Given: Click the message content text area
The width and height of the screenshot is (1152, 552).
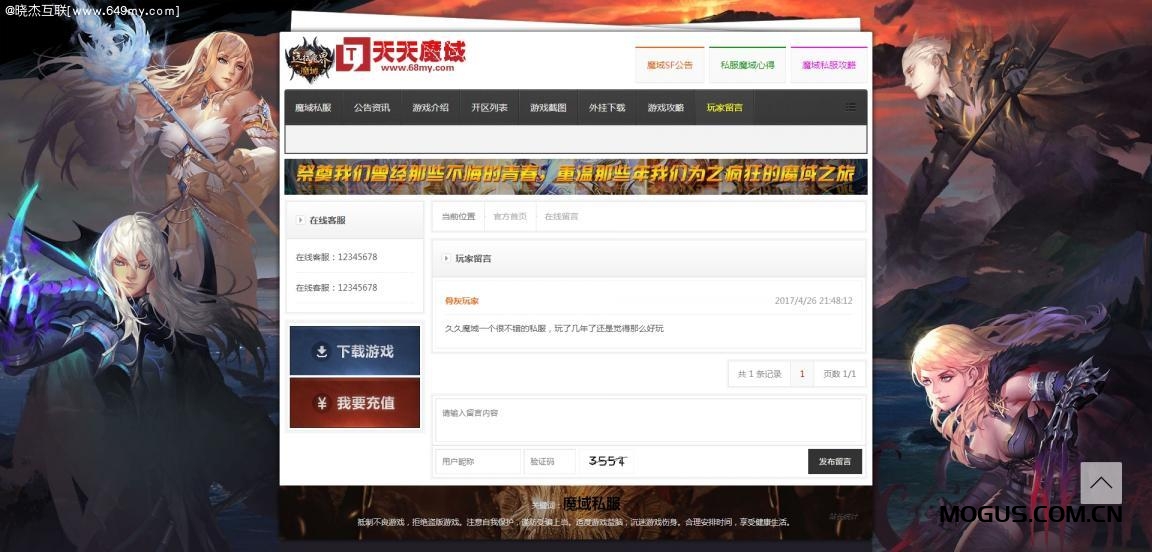Looking at the screenshot, I should 648,420.
